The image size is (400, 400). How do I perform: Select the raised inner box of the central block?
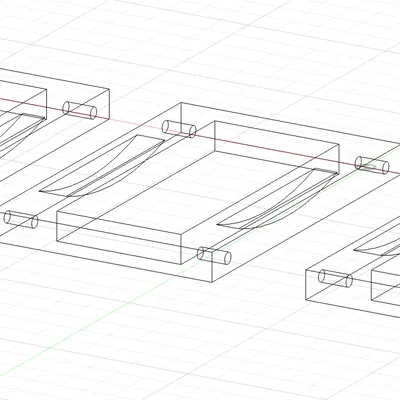(x=198, y=193)
